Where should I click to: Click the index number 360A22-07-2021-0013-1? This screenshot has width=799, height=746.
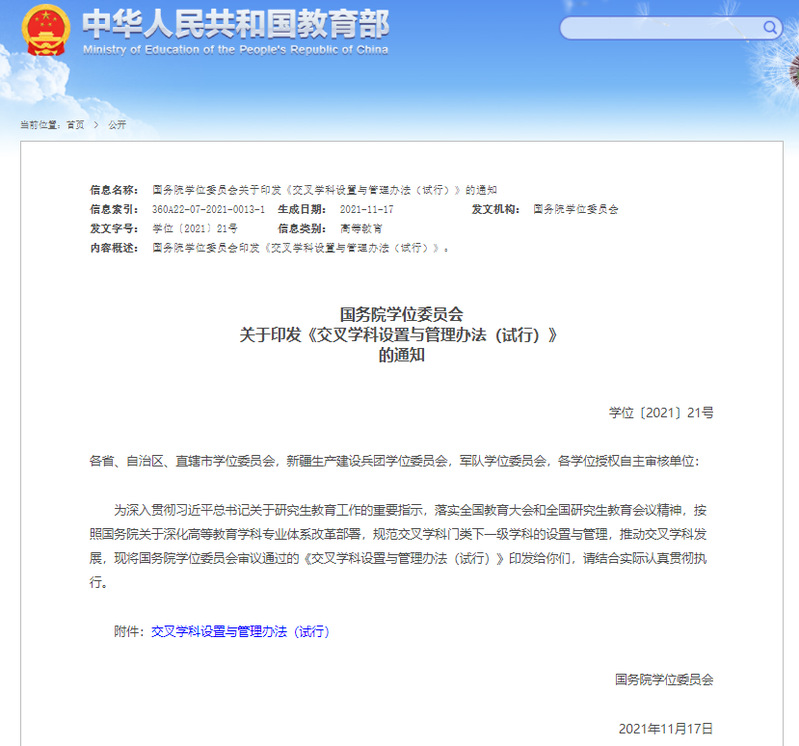(208, 209)
